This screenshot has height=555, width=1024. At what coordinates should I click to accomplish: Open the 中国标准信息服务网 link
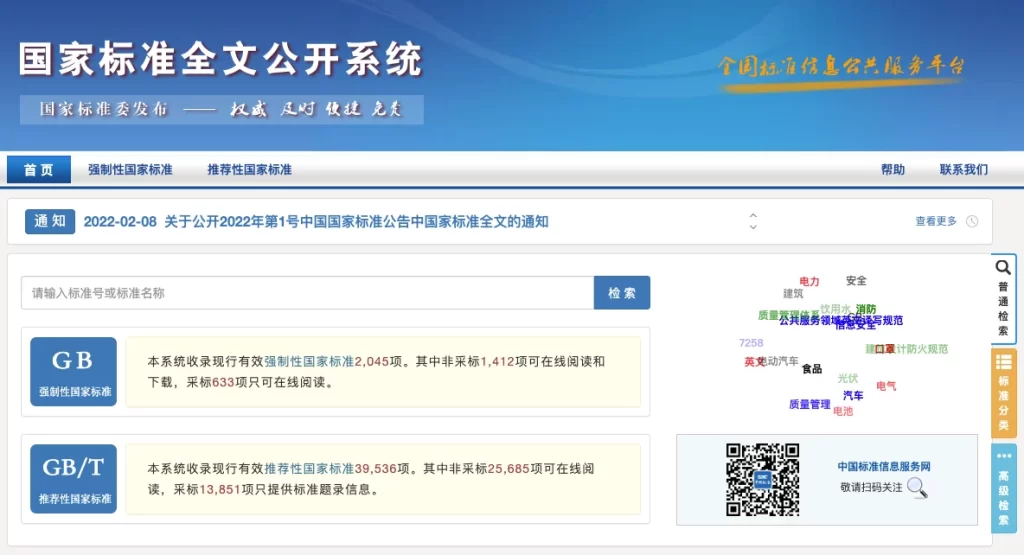[884, 466]
